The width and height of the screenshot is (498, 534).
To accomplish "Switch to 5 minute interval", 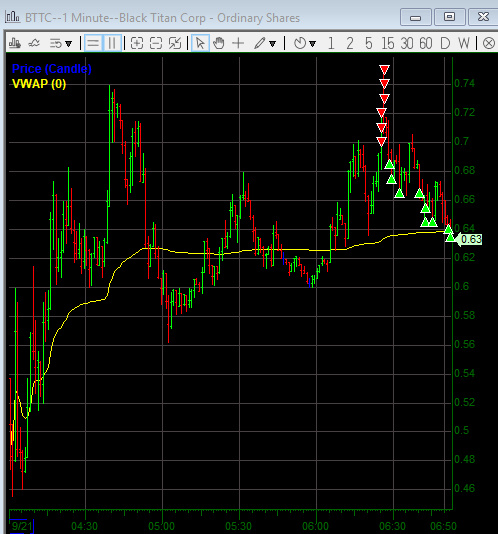I will (369, 44).
